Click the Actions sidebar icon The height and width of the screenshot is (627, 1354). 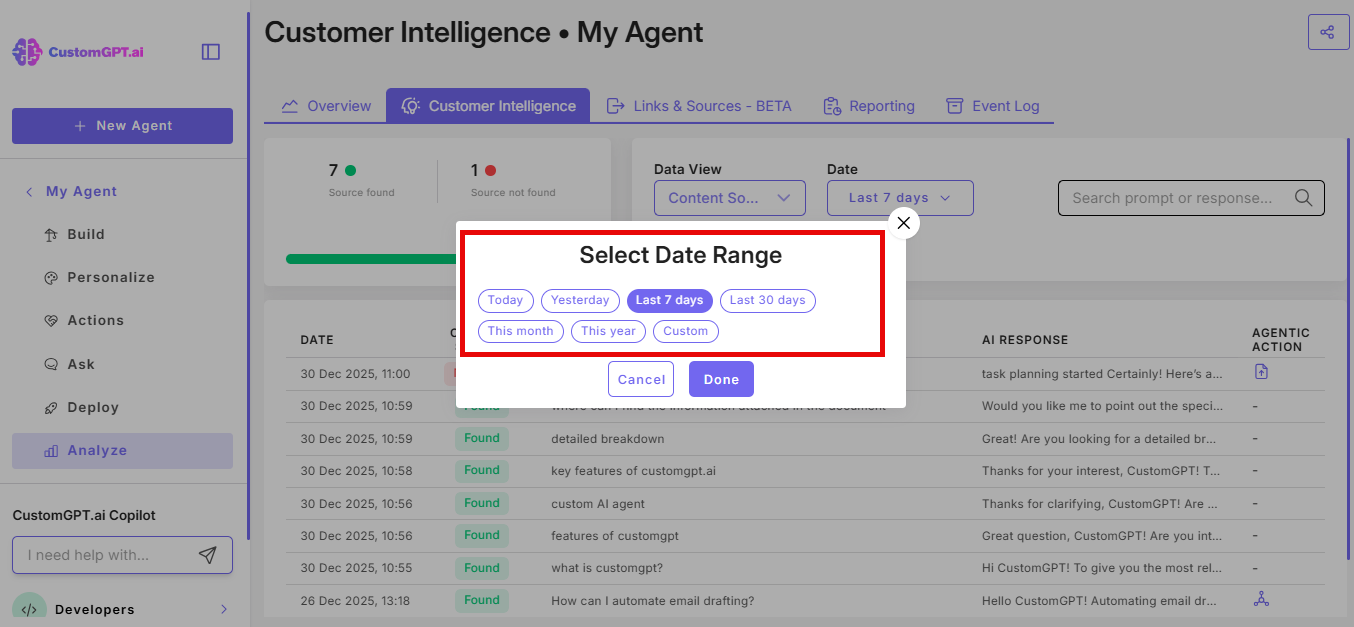pyautogui.click(x=52, y=321)
